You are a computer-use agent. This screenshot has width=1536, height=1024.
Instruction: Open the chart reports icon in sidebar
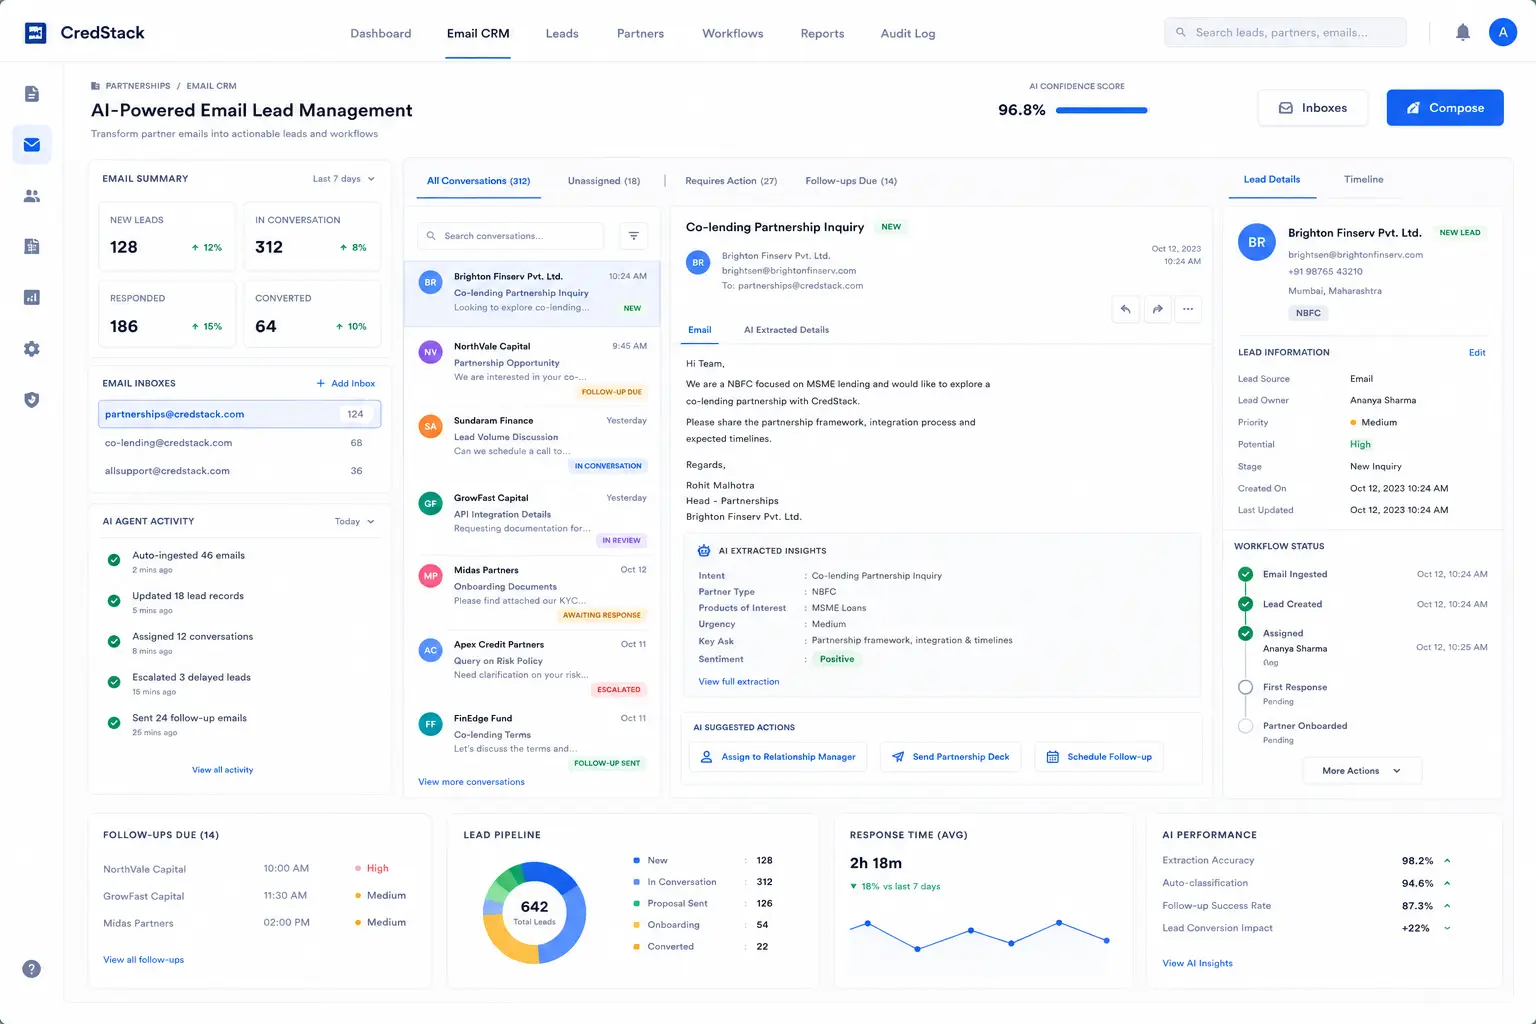click(32, 297)
